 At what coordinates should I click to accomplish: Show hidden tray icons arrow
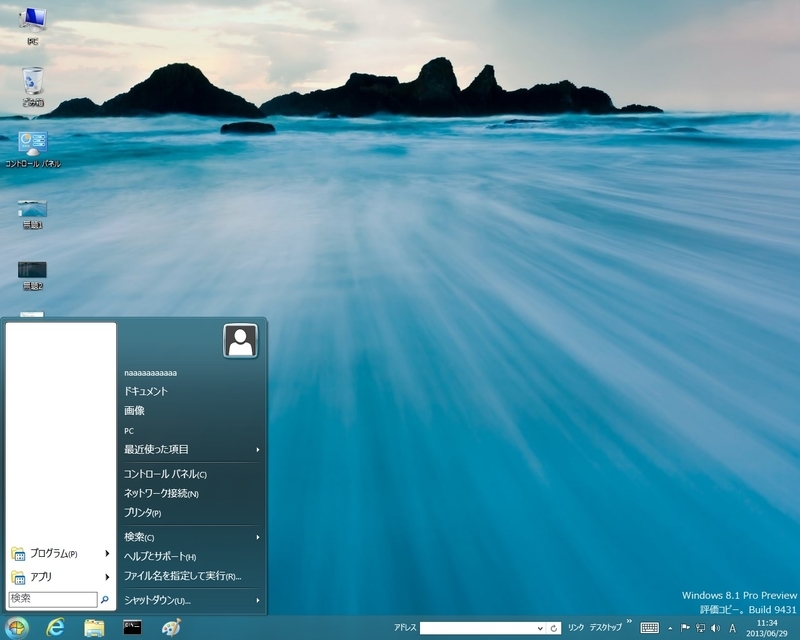(670, 628)
